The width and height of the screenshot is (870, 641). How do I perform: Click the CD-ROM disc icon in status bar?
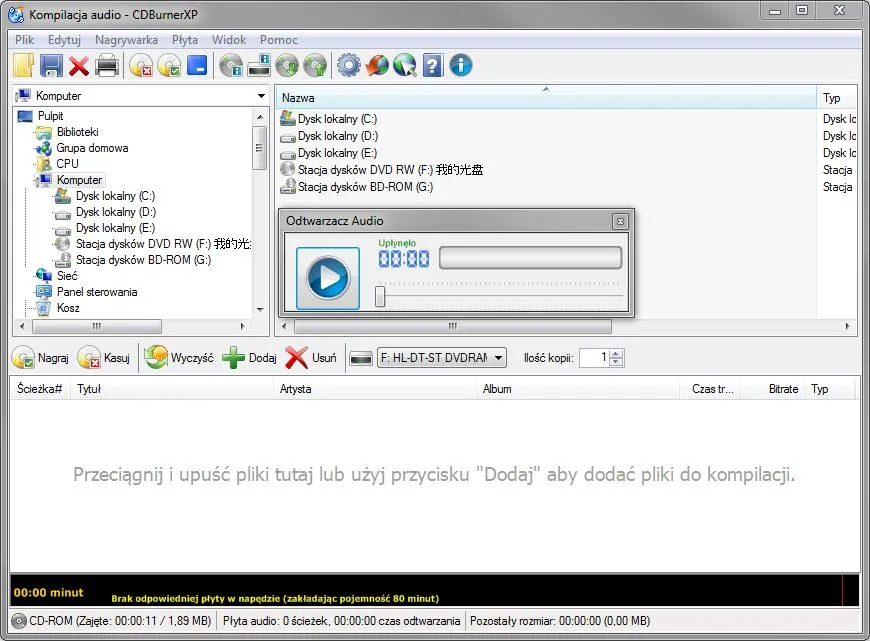[x=18, y=621]
